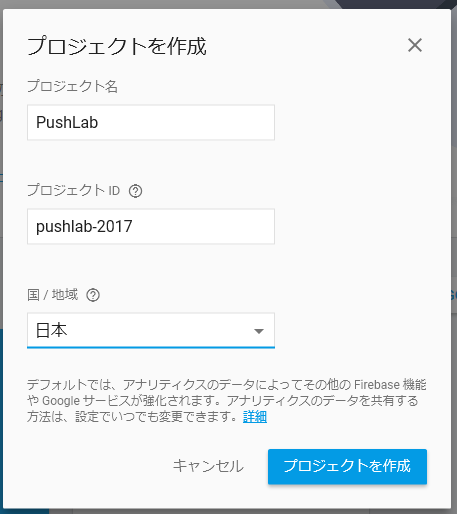Expand the country dropdown arrow
The width and height of the screenshot is (457, 514).
pyautogui.click(x=259, y=331)
